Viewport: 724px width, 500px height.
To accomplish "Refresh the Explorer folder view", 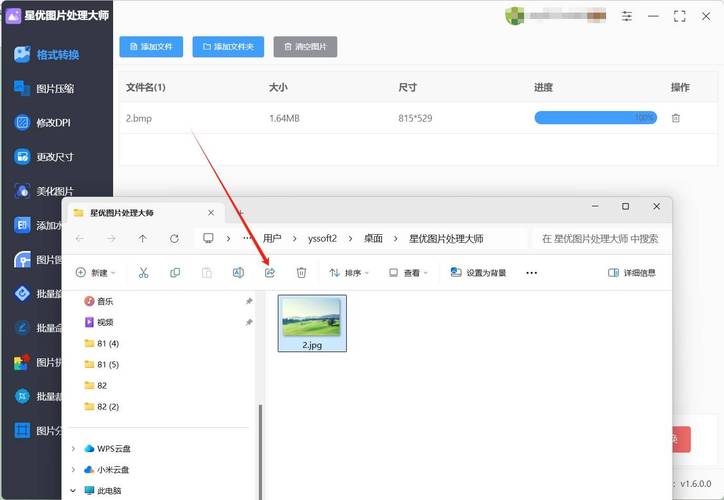I will [174, 239].
